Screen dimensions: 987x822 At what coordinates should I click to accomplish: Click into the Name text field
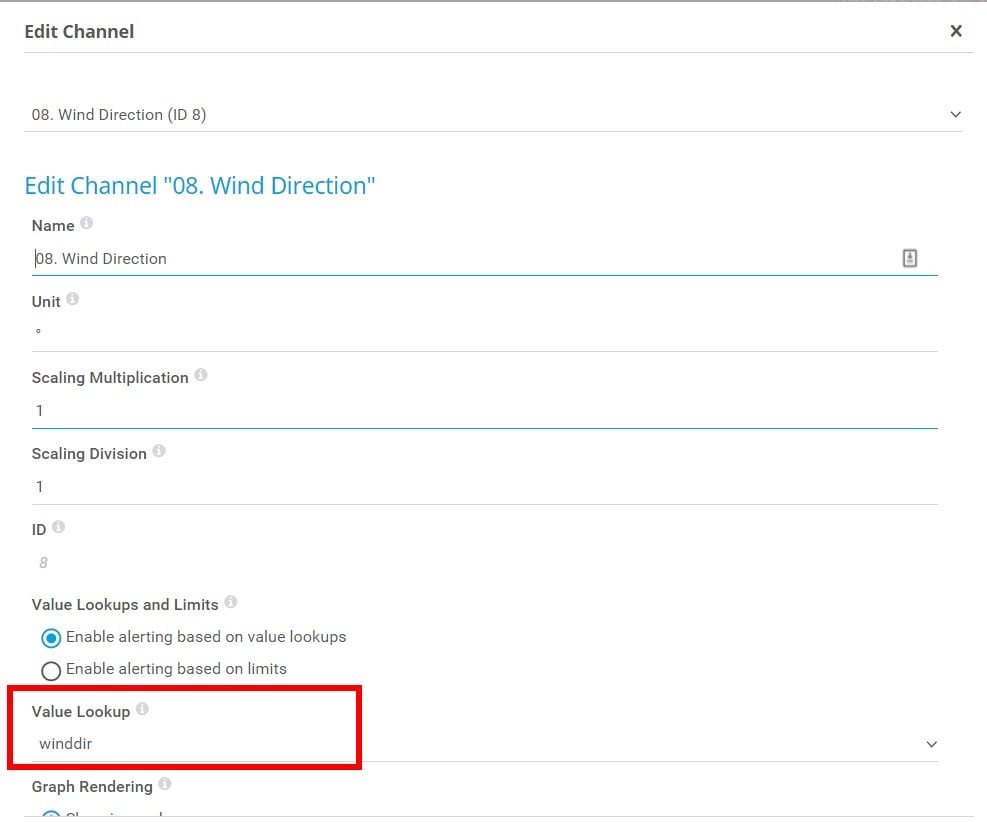click(460, 259)
